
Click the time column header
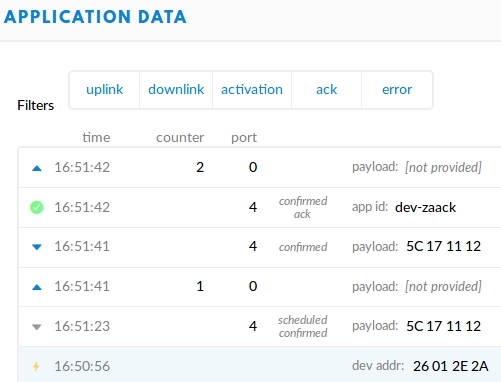96,137
